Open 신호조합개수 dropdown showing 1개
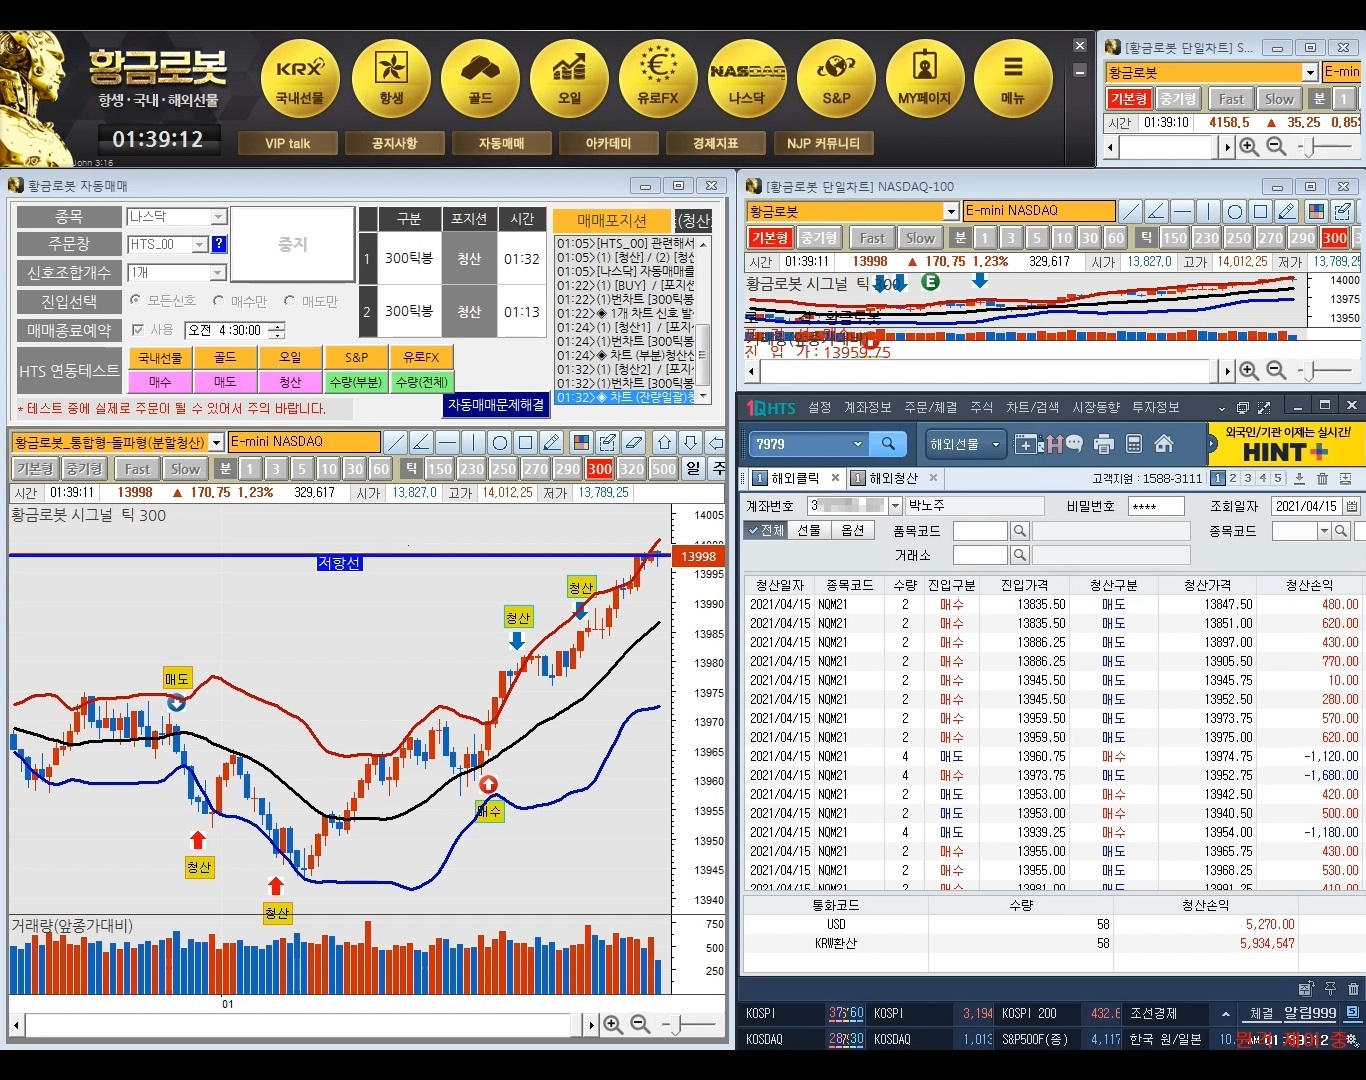 coord(177,272)
